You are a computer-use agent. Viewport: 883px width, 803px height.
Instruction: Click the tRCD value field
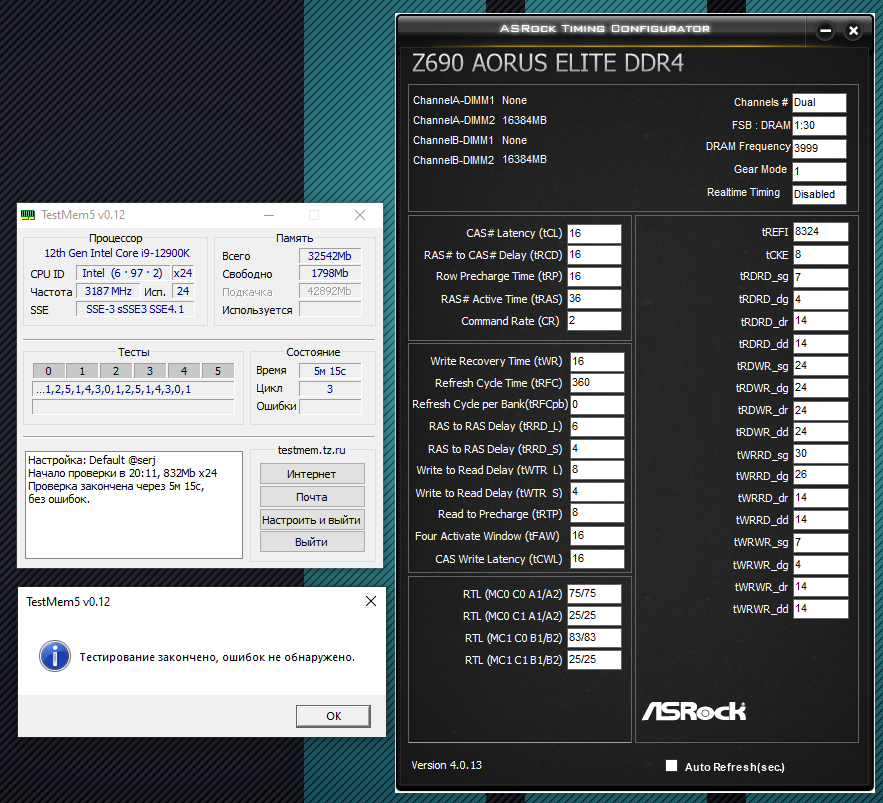[x=594, y=255]
